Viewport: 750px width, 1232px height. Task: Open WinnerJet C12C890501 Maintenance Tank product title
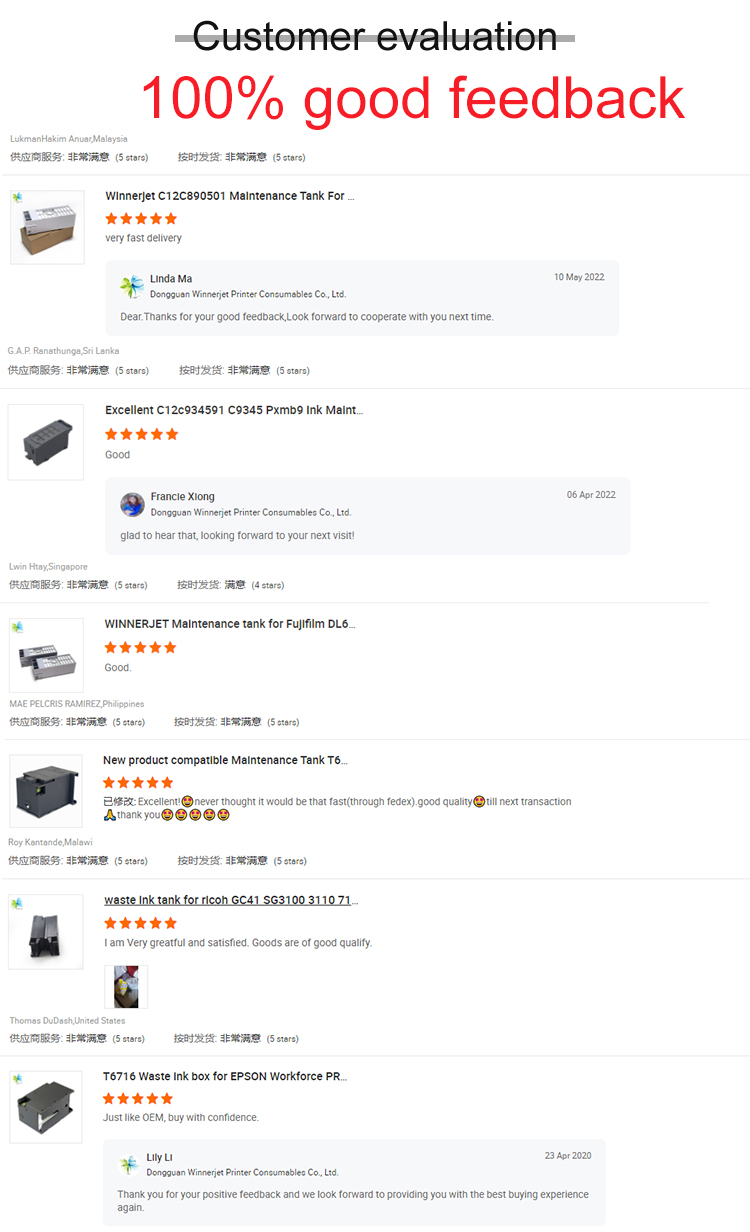(x=230, y=196)
